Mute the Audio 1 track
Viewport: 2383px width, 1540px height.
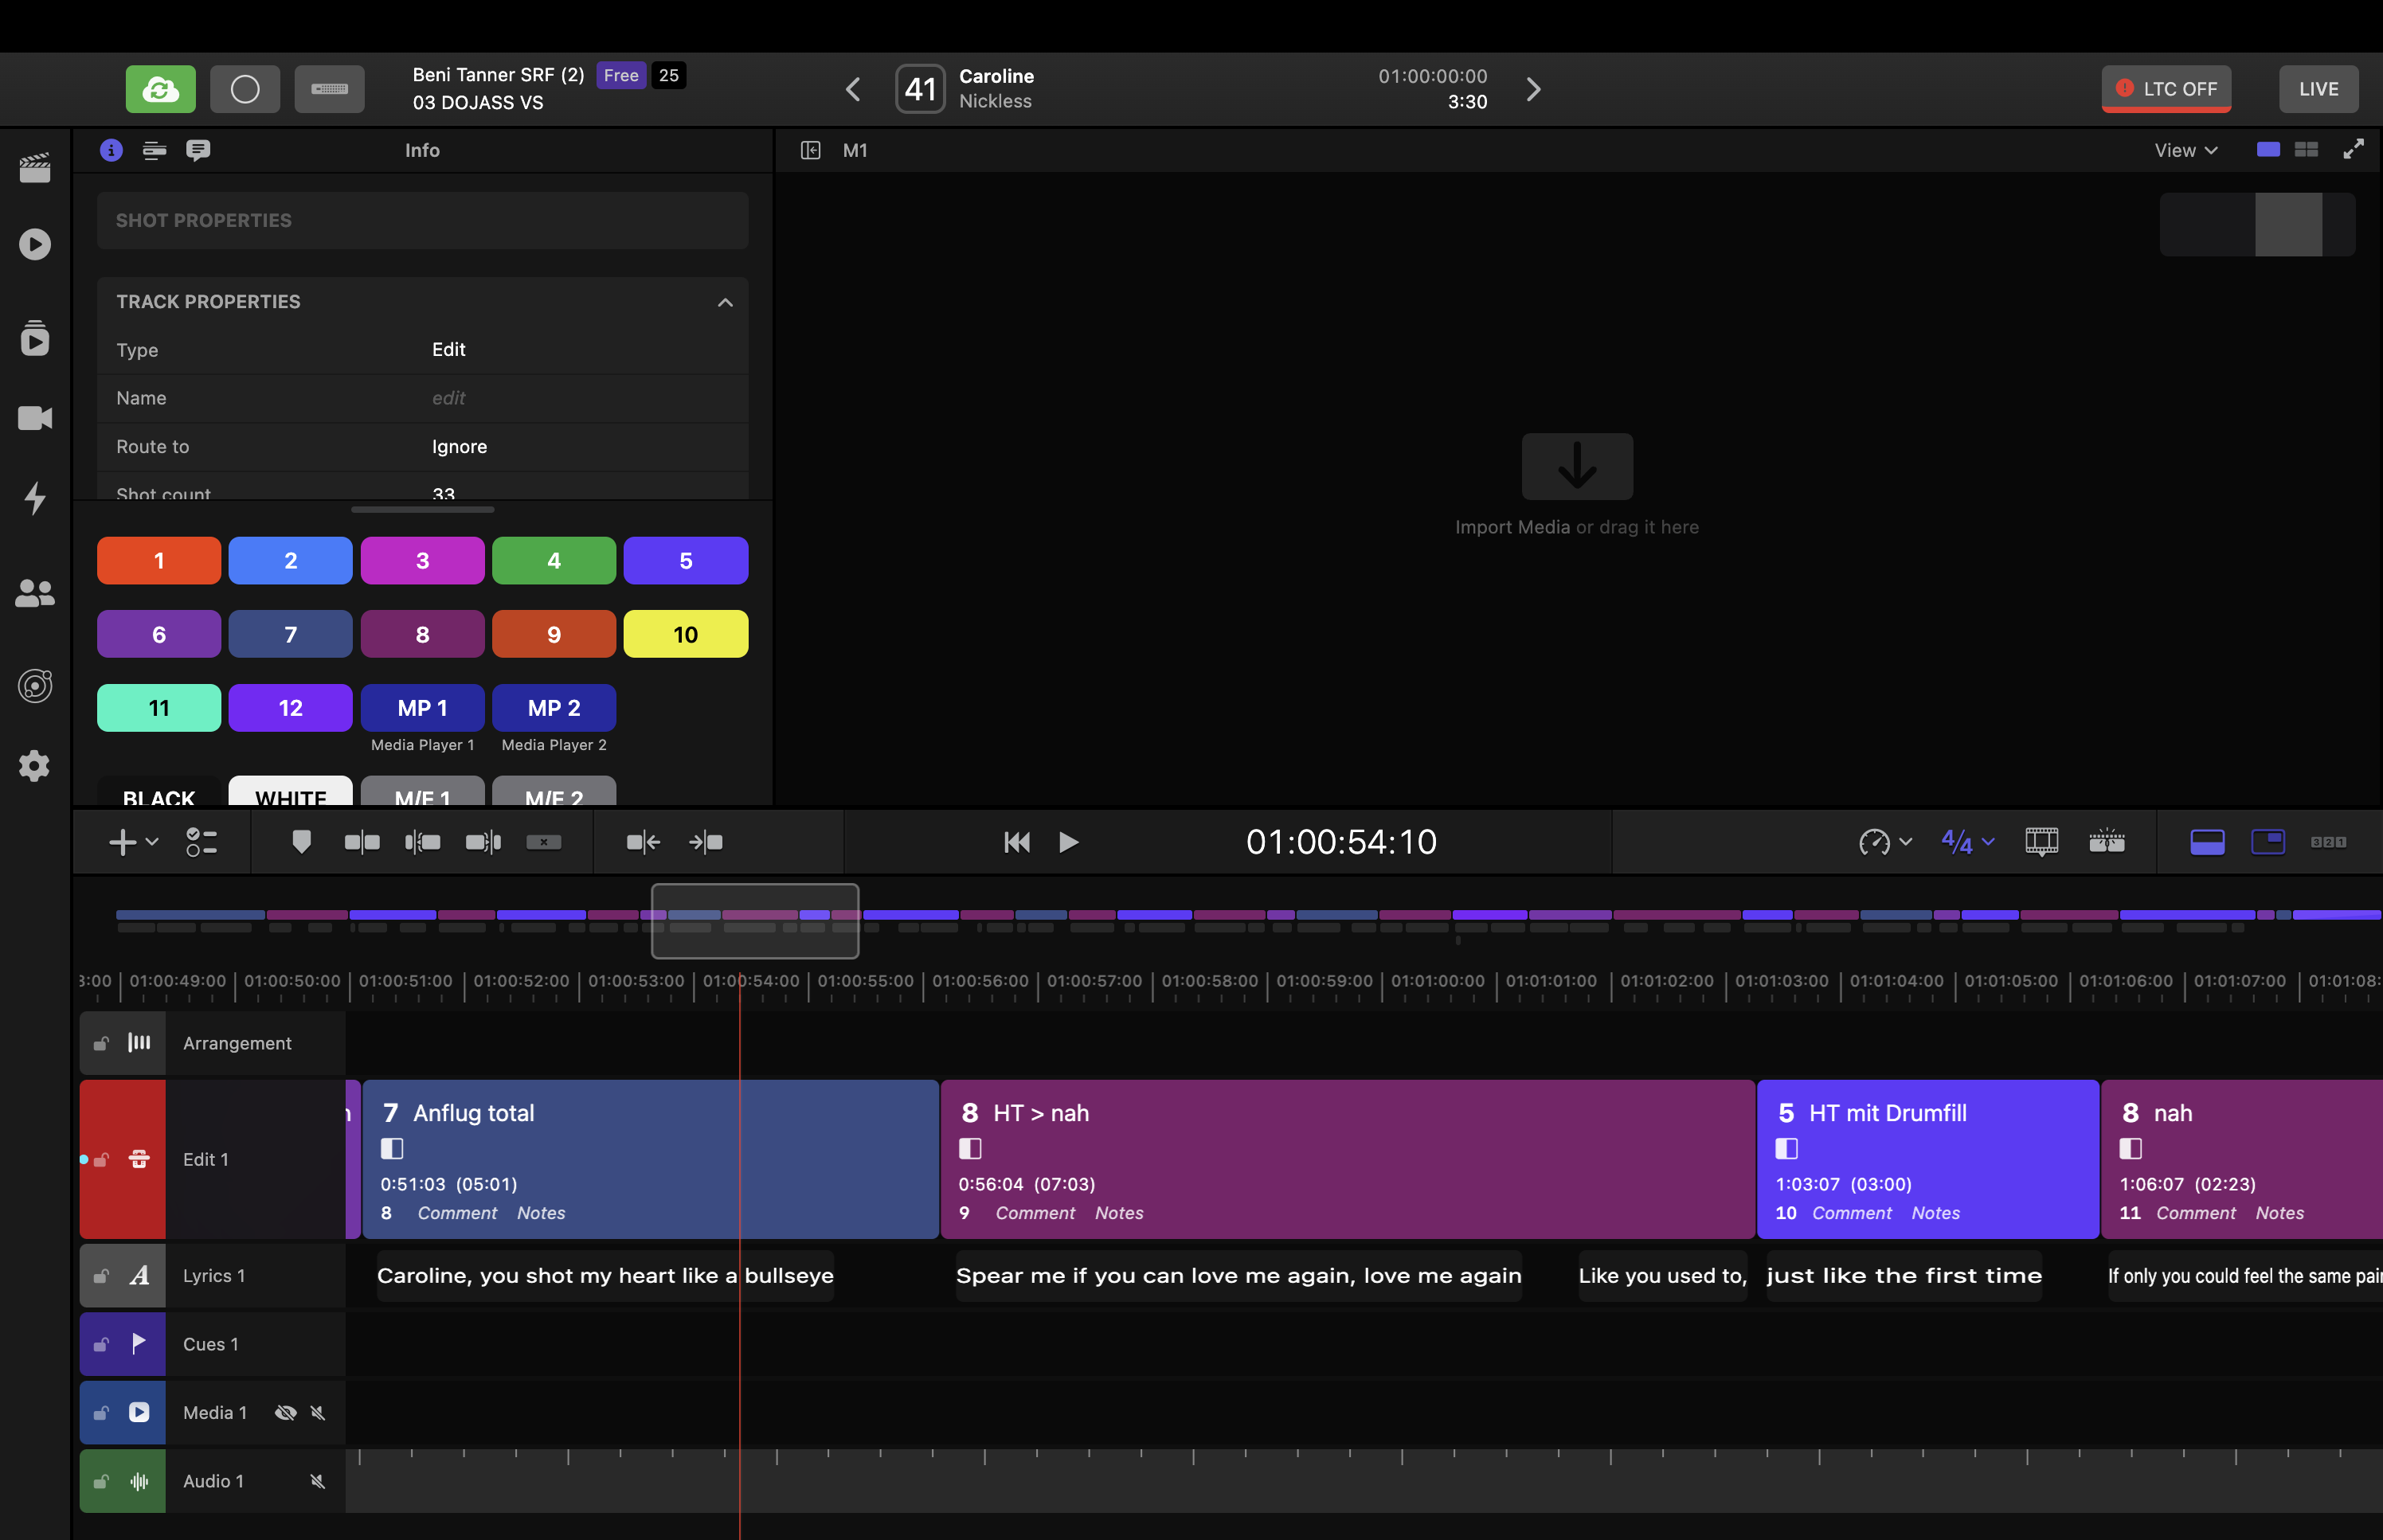point(318,1480)
